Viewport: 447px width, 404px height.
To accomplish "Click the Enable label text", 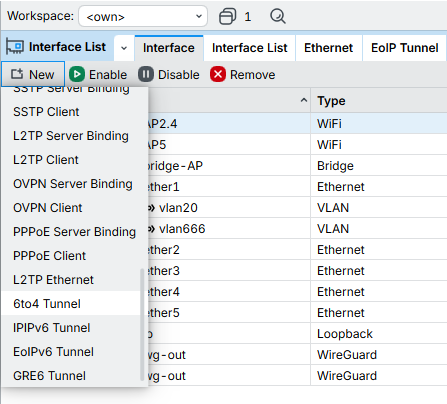I will point(108,75).
